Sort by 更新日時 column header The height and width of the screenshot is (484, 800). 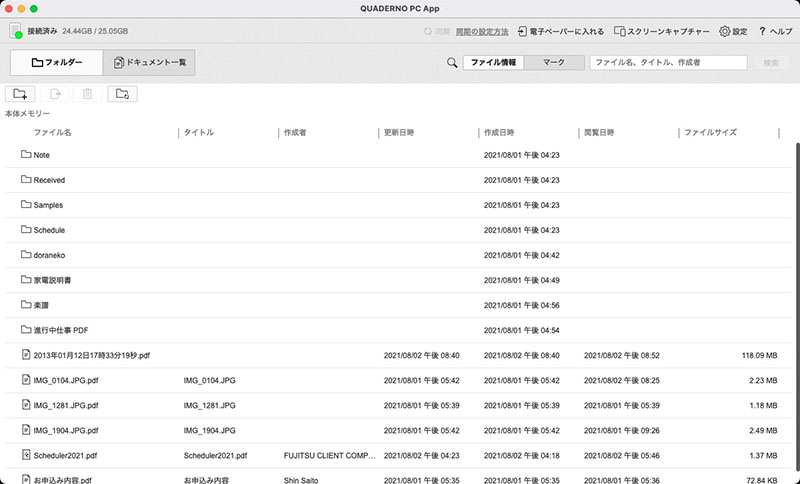click(x=399, y=133)
